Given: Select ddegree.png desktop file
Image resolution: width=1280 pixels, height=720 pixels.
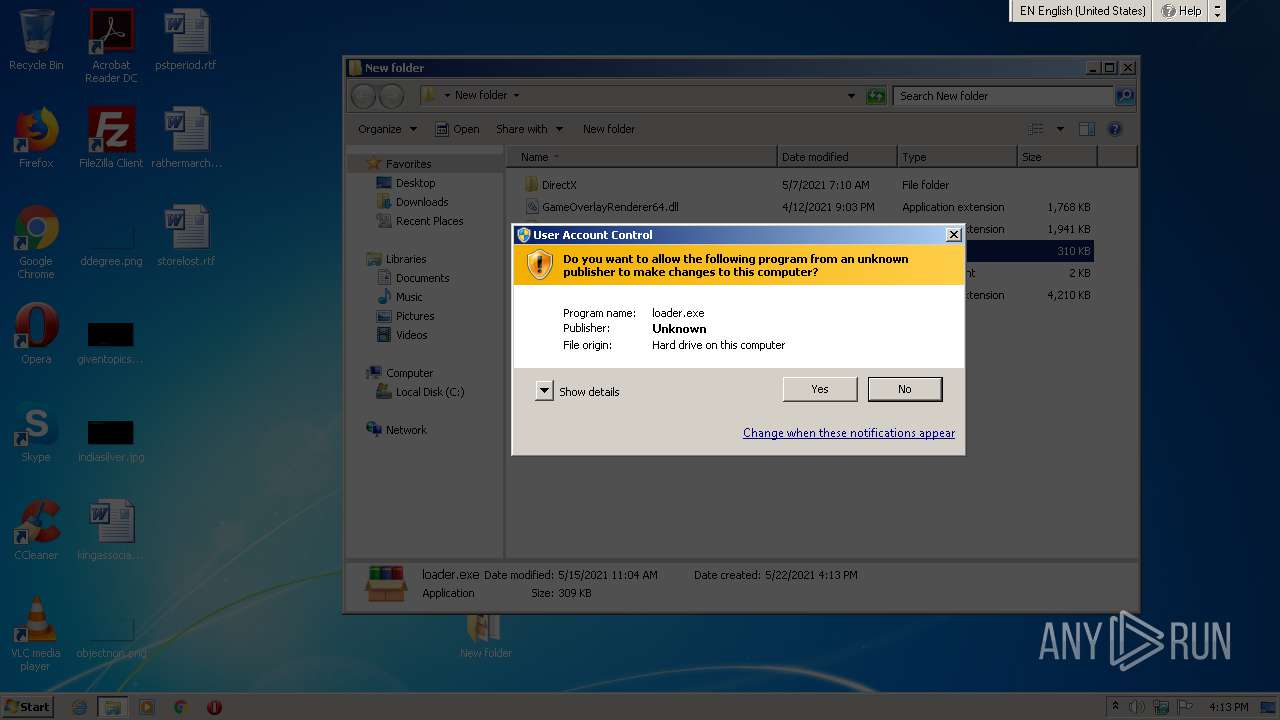Looking at the screenshot, I should (111, 245).
